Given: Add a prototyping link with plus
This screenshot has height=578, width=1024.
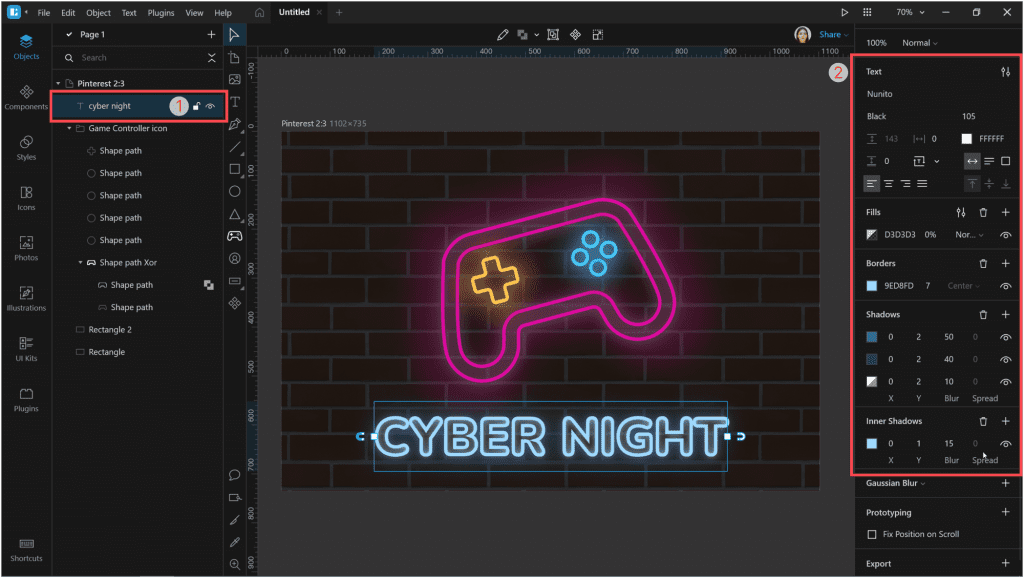Looking at the screenshot, I should coord(1005,512).
